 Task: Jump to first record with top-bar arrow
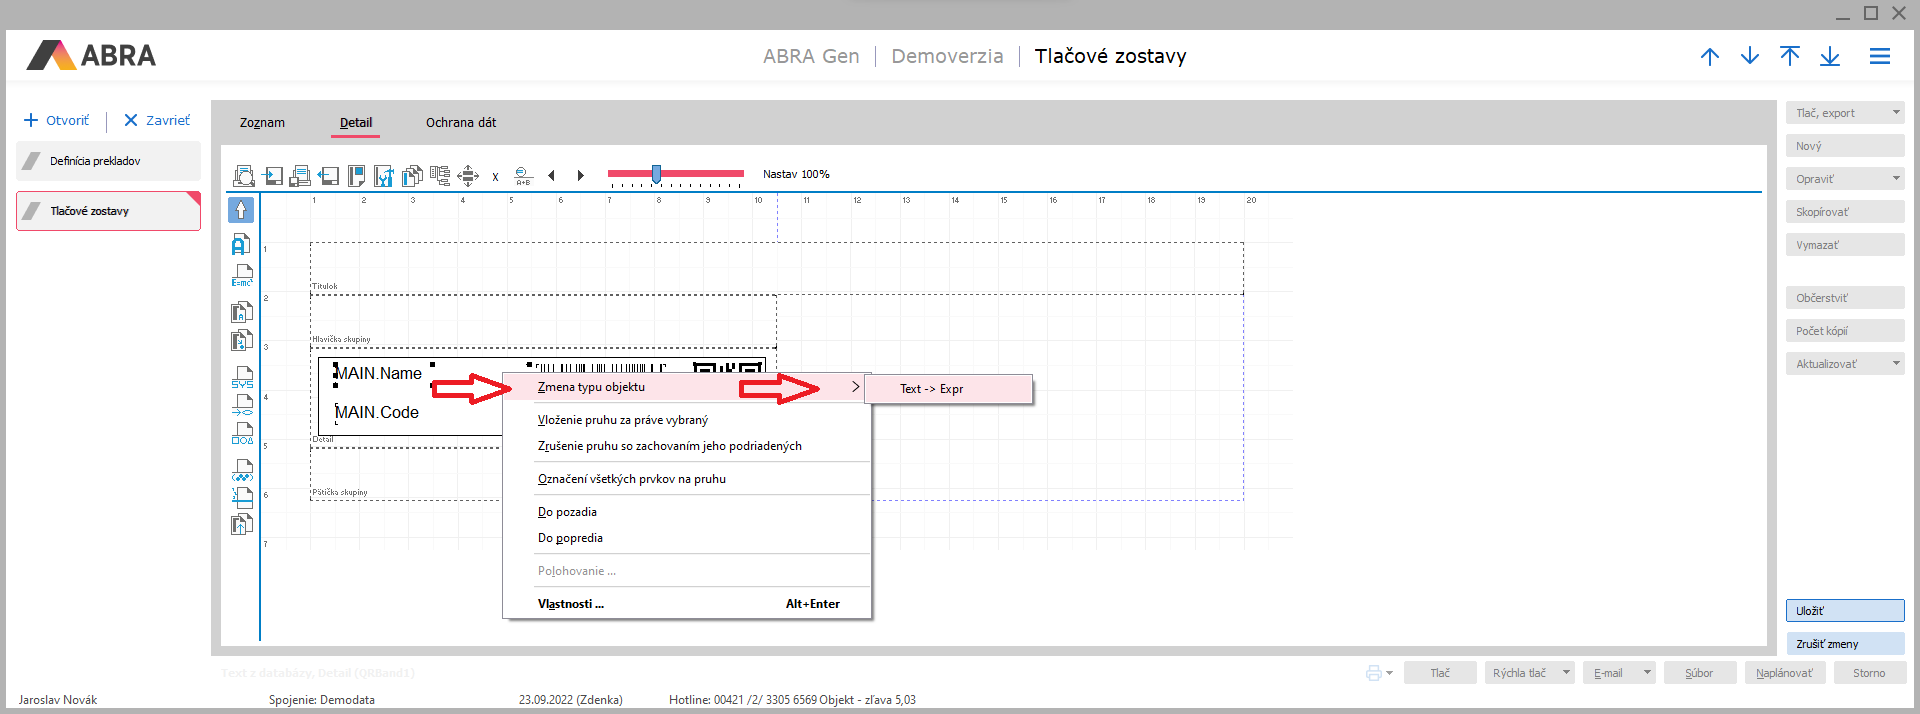click(x=1789, y=57)
